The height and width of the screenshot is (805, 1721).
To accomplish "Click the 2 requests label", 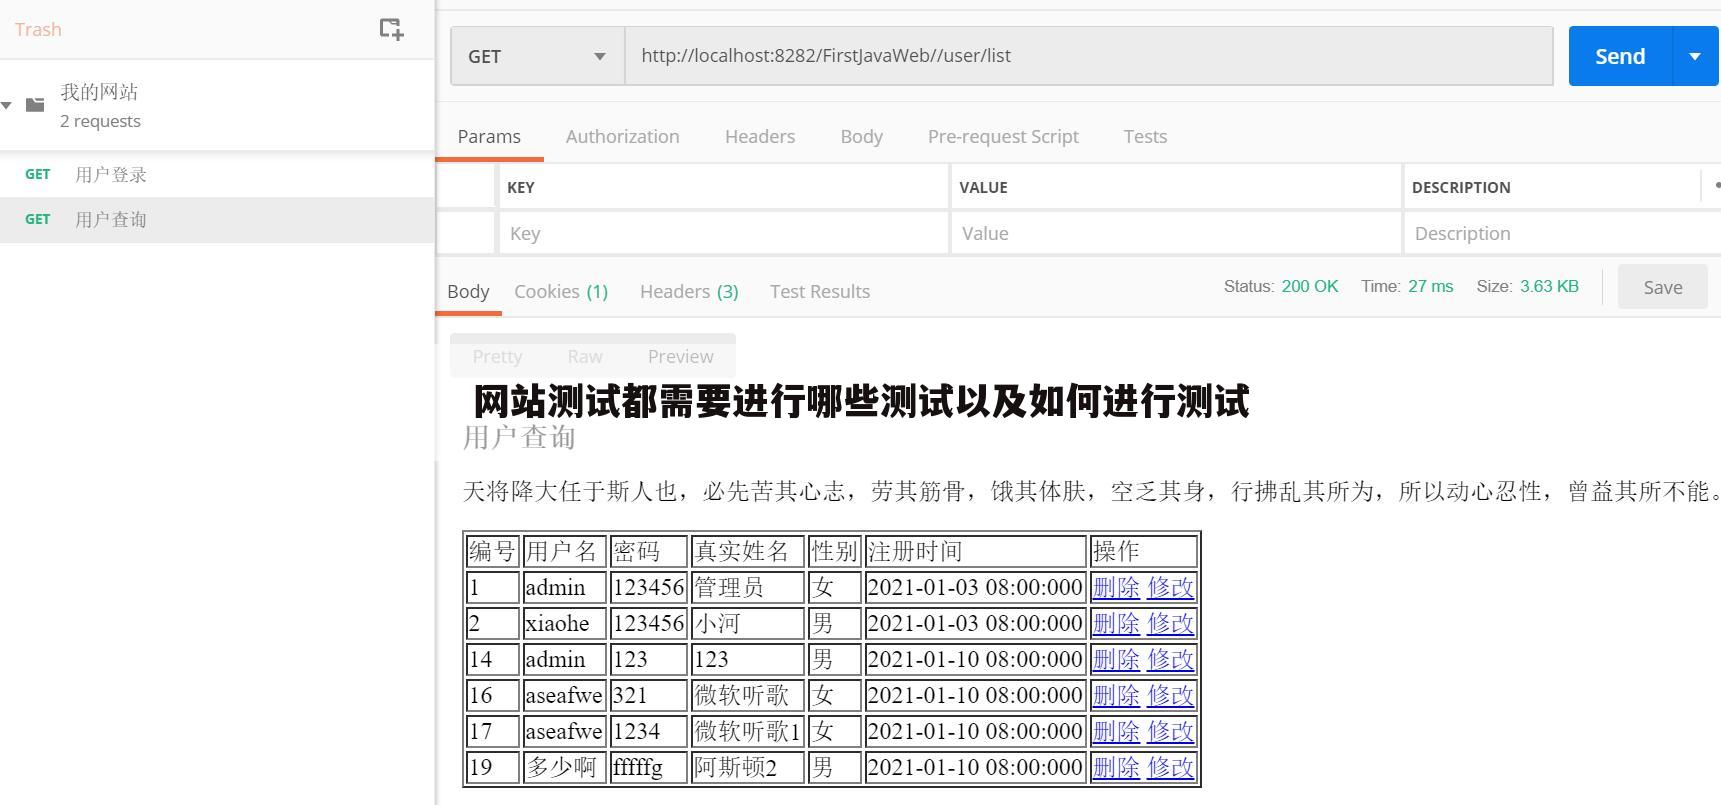I will 100,121.
